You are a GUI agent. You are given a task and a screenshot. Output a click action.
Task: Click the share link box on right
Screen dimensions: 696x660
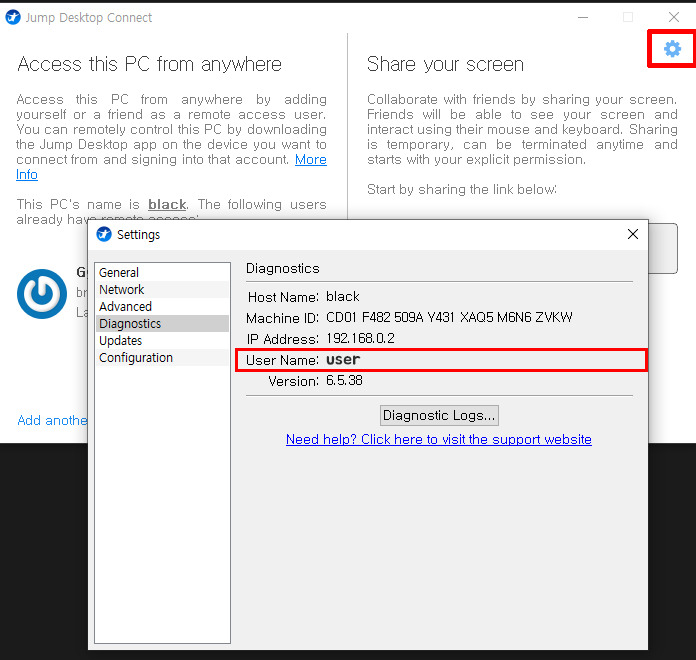point(662,249)
